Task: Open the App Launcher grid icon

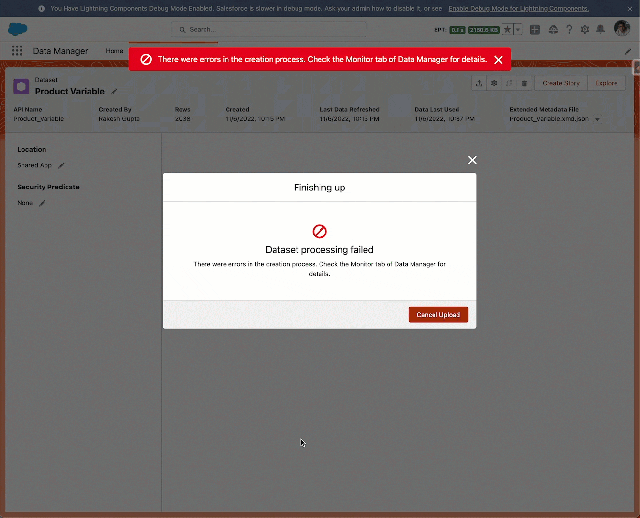Action: coord(17,51)
